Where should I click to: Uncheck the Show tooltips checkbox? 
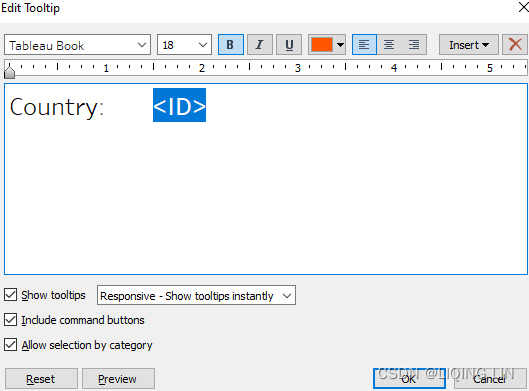click(10, 295)
